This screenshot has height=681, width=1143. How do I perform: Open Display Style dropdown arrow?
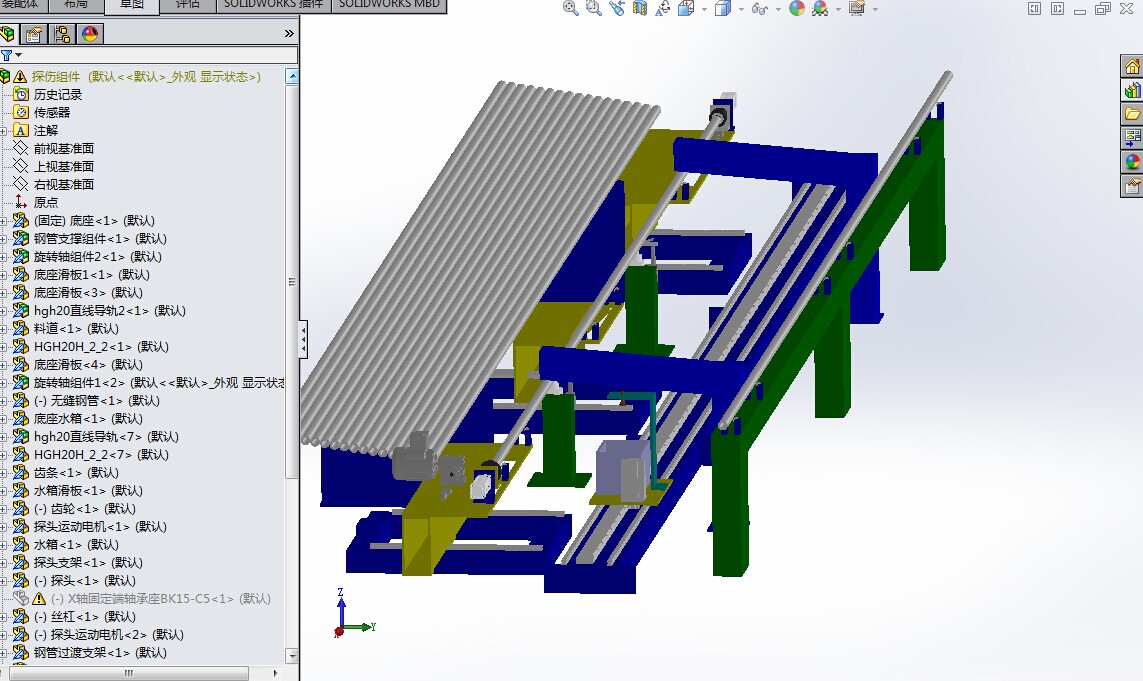(x=741, y=9)
